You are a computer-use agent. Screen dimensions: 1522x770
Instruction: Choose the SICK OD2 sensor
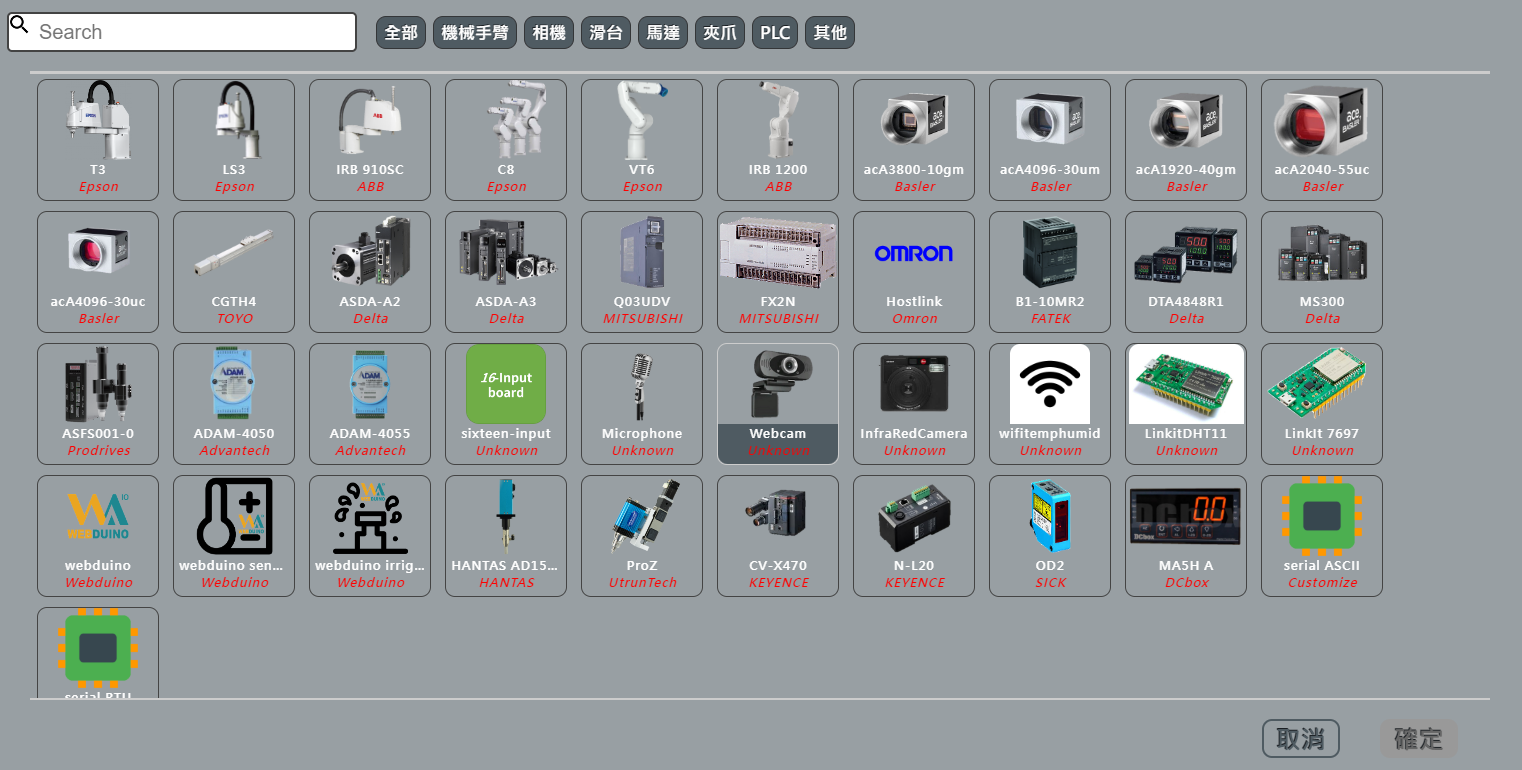tap(1050, 536)
